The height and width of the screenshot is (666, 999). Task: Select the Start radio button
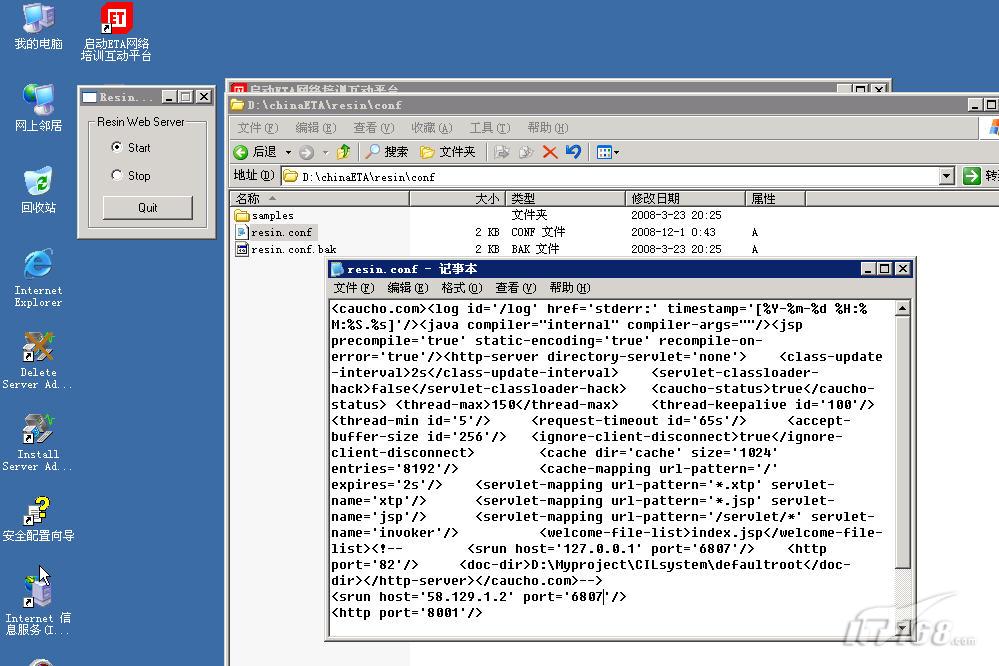pos(117,148)
